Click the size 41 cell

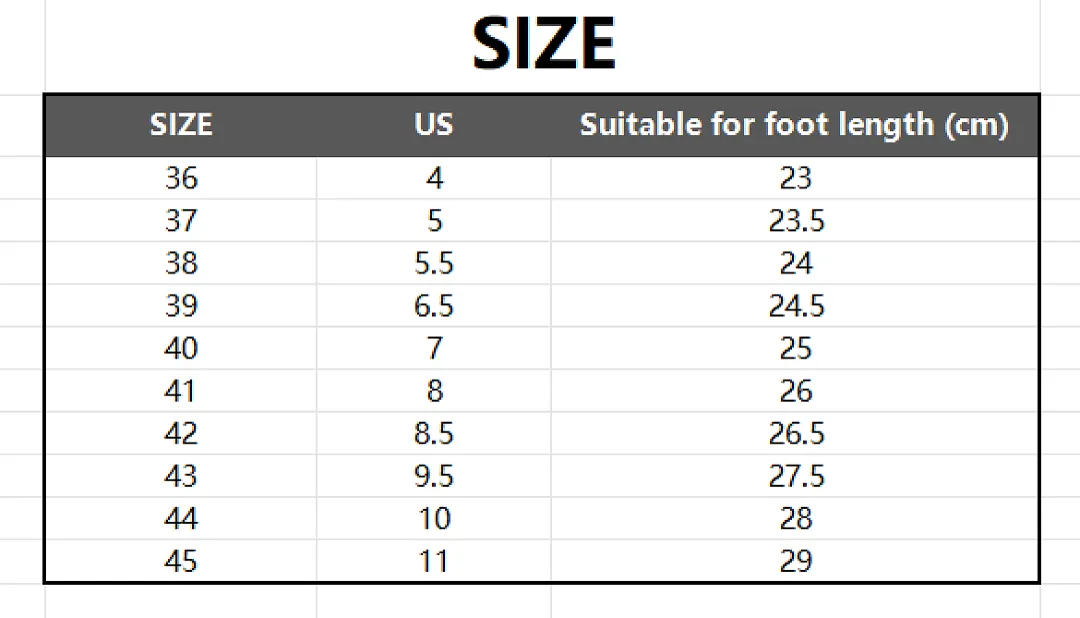[x=181, y=391]
